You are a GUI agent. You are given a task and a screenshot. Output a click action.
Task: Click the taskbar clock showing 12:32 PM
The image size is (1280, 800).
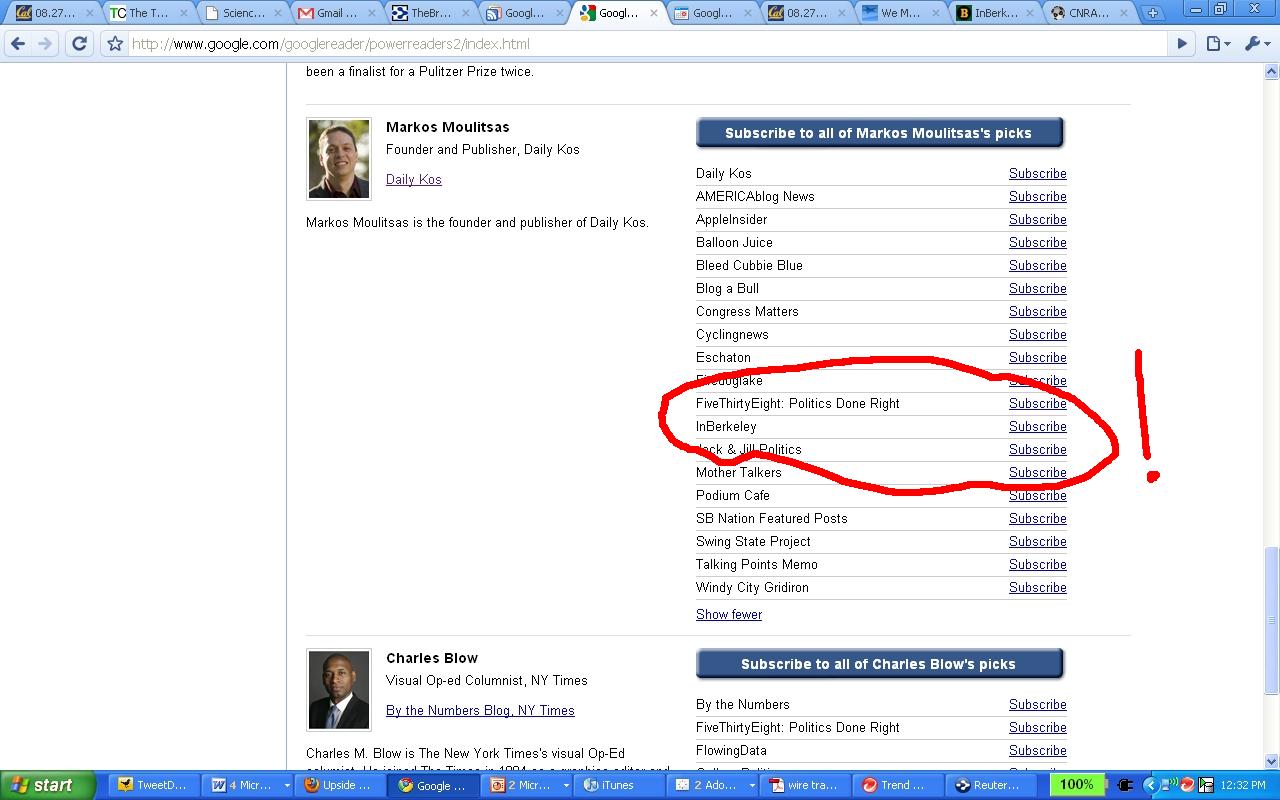coord(1243,785)
